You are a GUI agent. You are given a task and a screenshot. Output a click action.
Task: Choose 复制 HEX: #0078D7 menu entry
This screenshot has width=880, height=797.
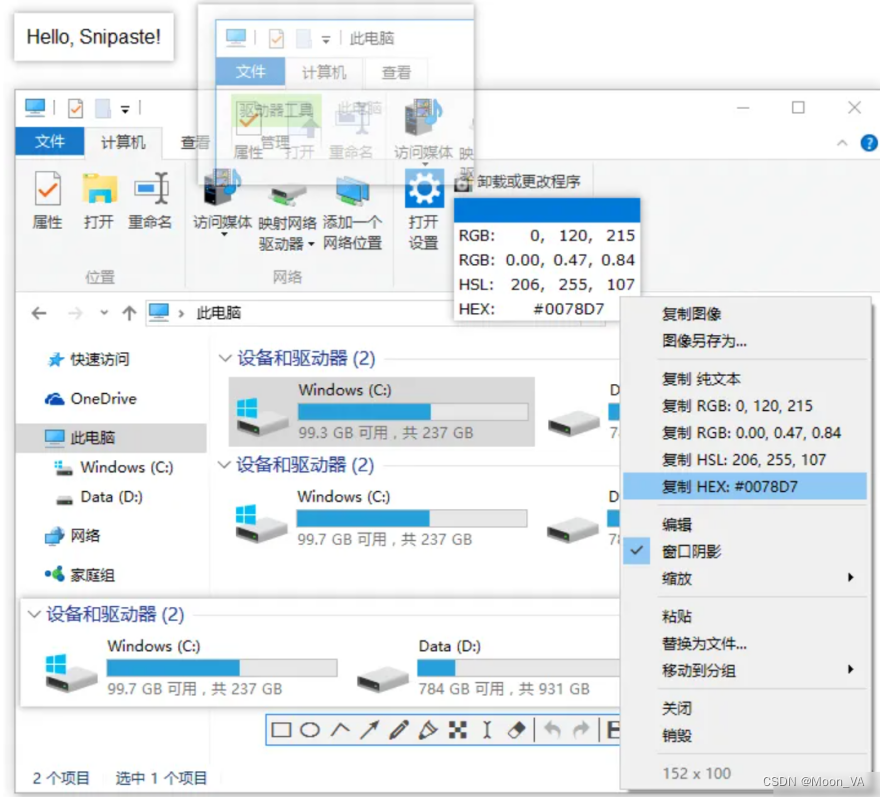(745, 486)
